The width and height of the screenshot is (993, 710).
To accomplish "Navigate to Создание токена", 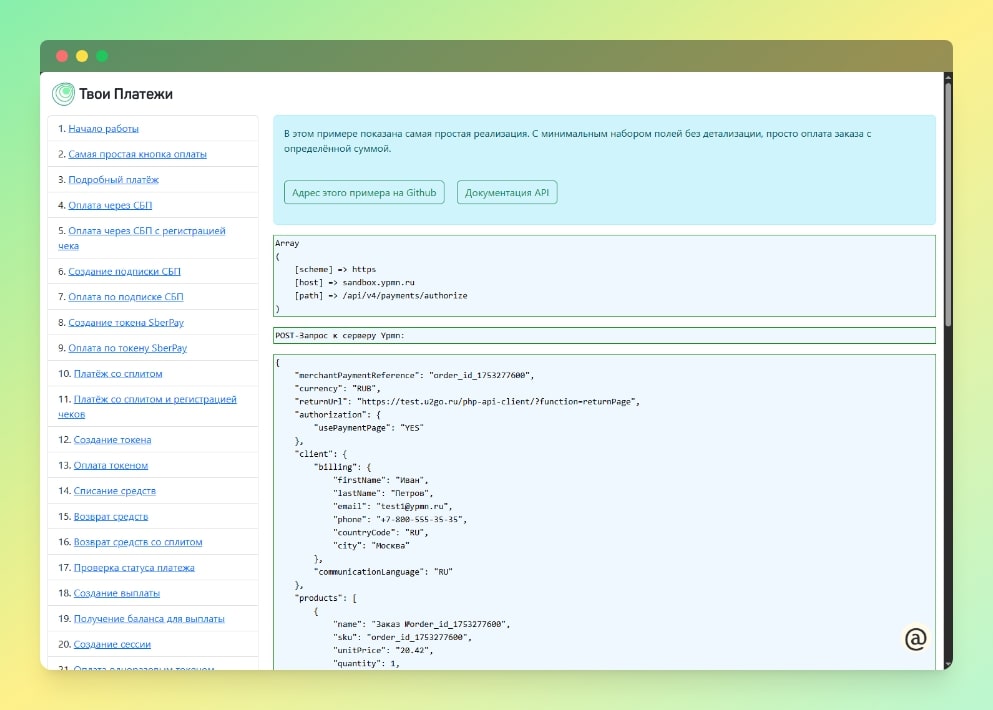I will pyautogui.click(x=111, y=440).
